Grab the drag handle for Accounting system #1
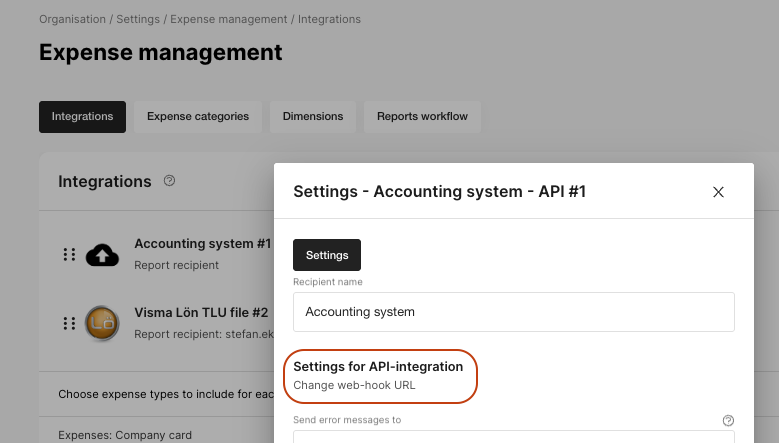 click(x=70, y=255)
